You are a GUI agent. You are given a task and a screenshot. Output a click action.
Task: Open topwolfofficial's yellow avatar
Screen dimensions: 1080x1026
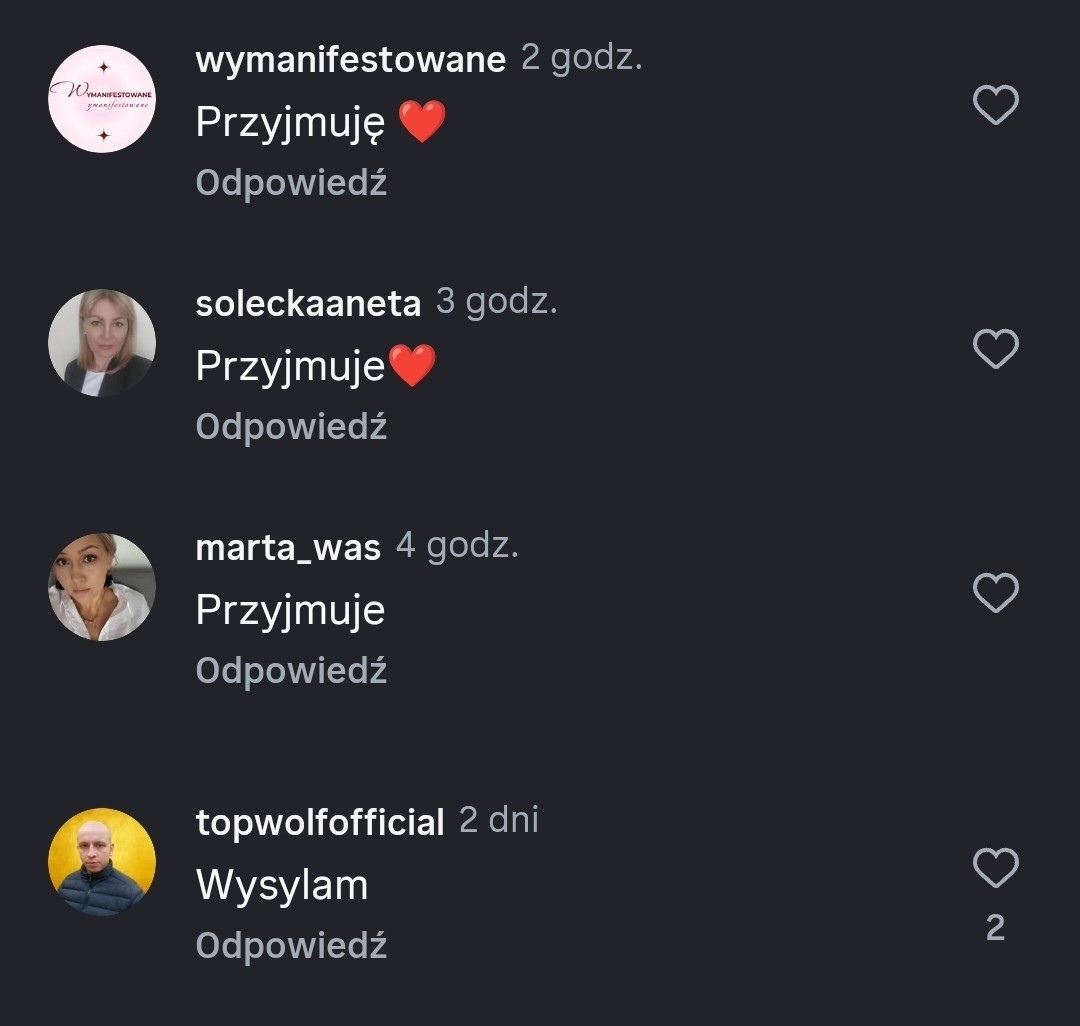(x=102, y=862)
